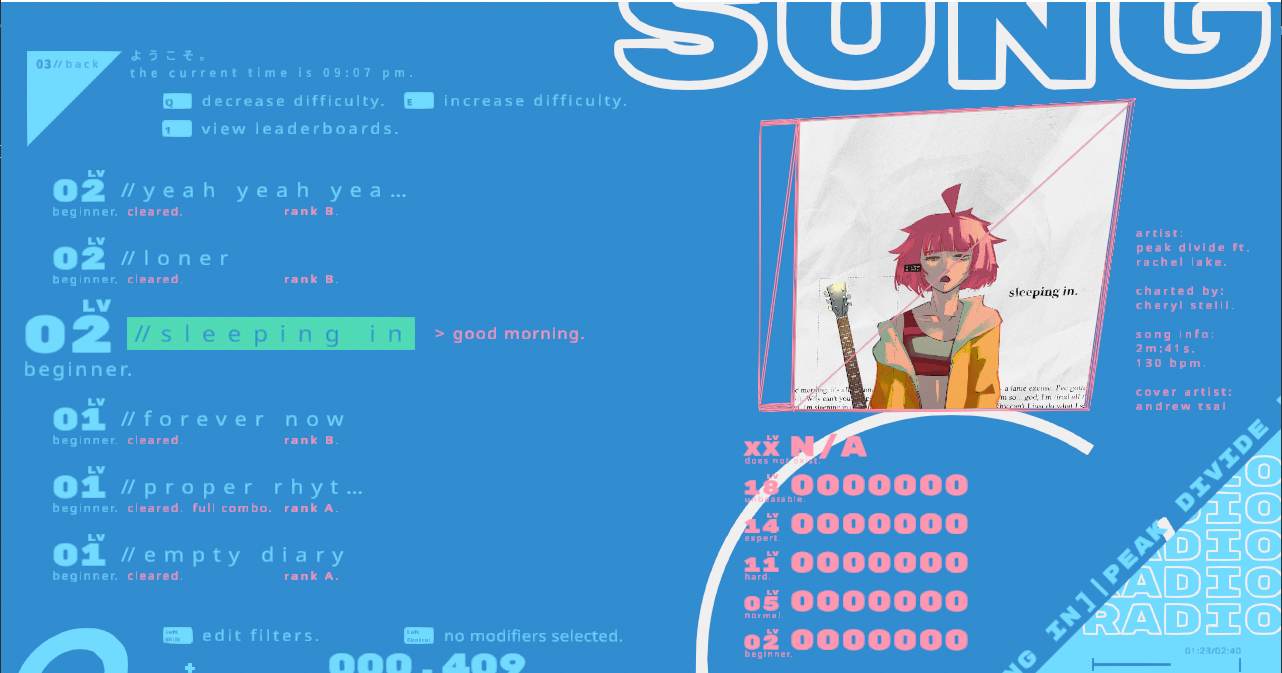Click the Q key icon for decrease difficulty
The image size is (1282, 673).
coord(177,102)
